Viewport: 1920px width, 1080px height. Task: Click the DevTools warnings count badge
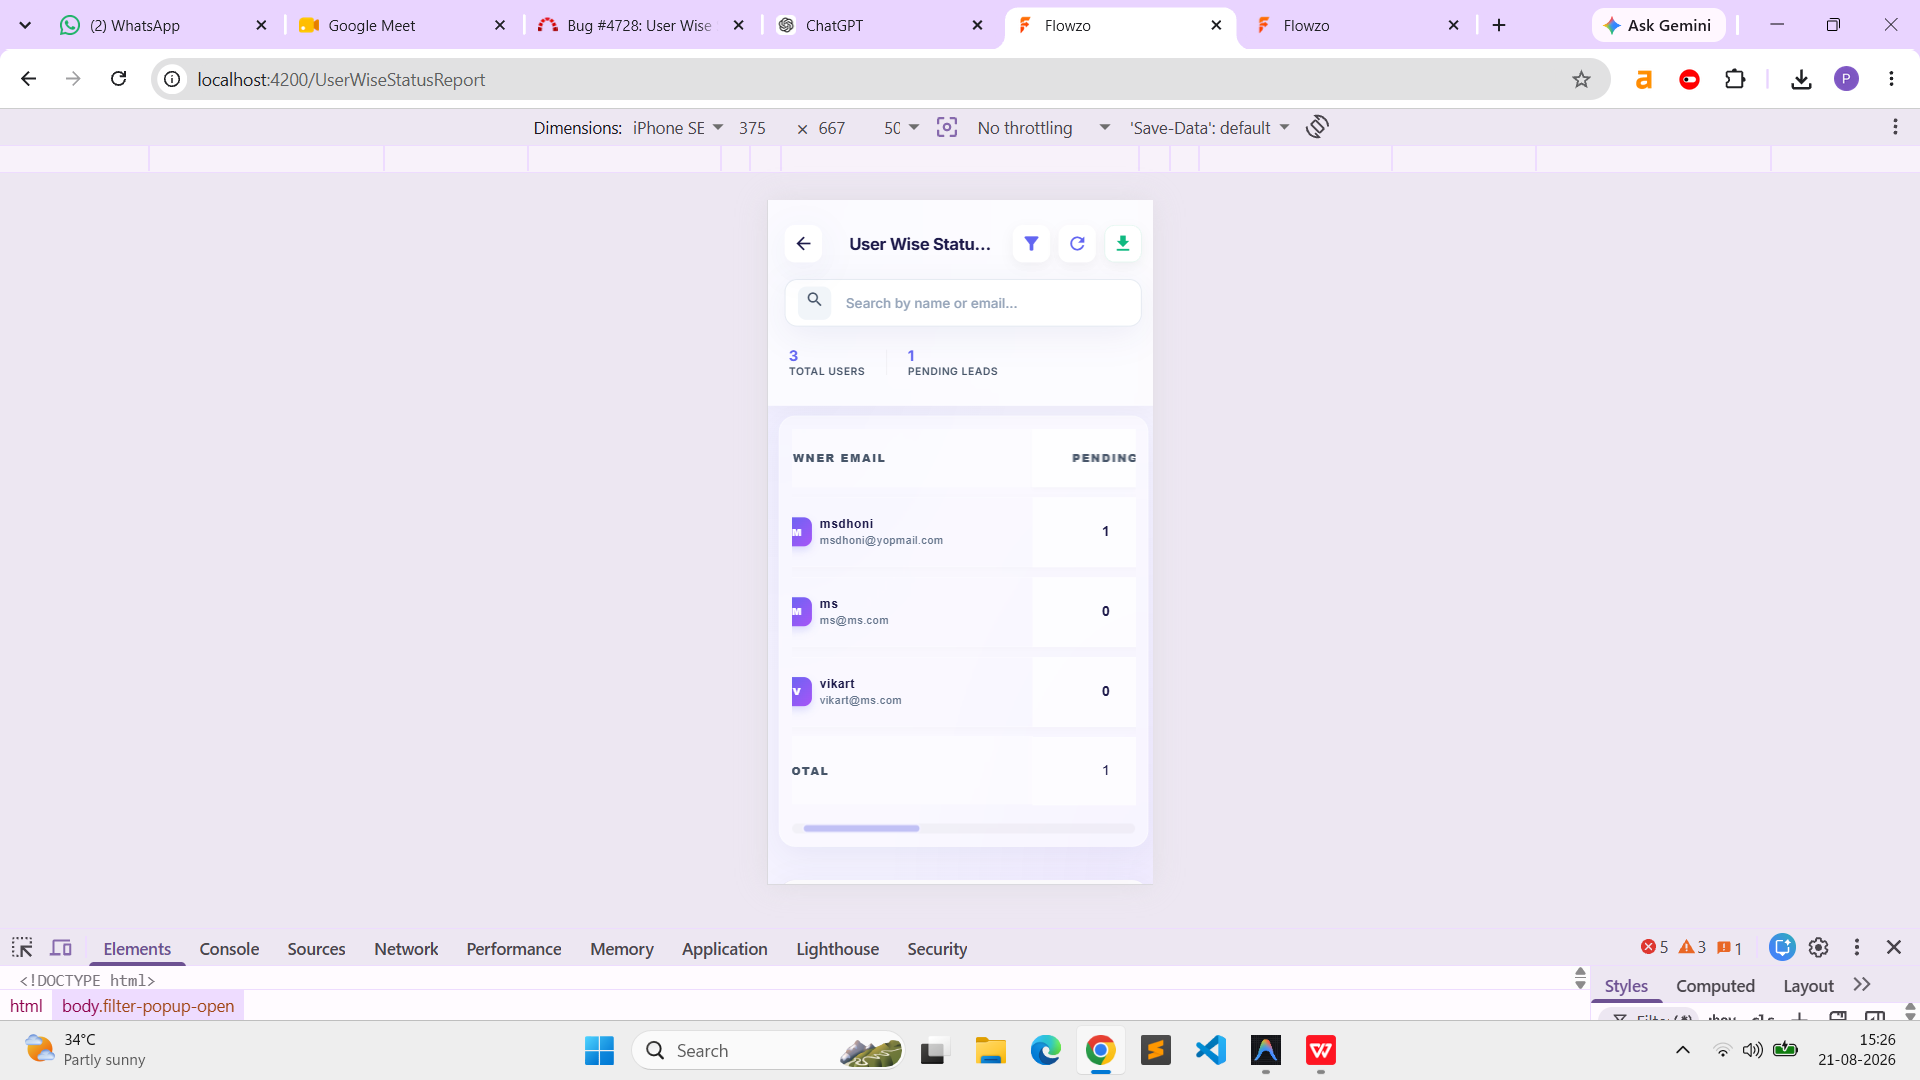(x=1692, y=947)
